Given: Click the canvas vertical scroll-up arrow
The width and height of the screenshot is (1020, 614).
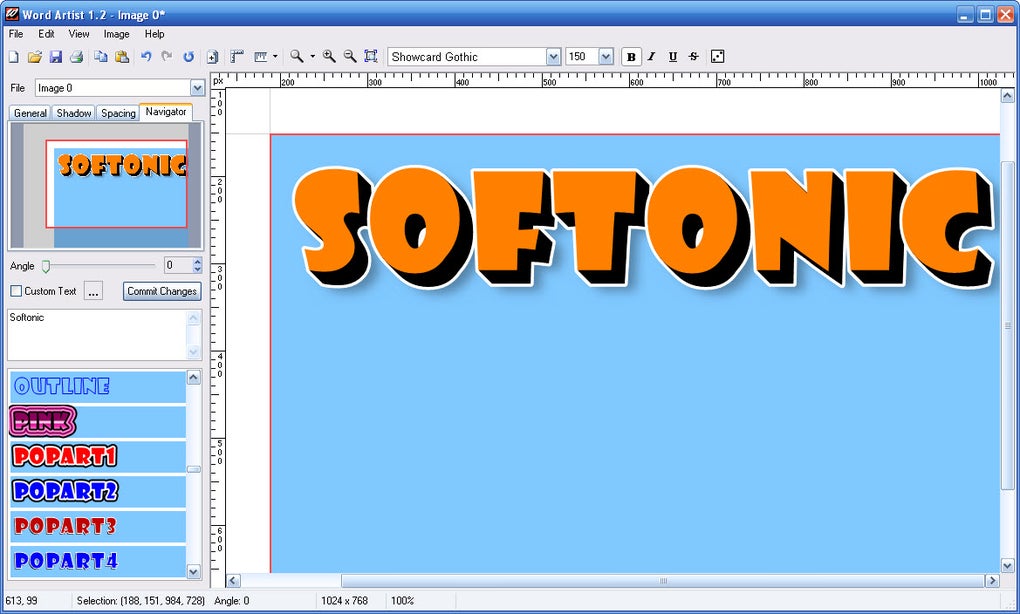Looking at the screenshot, I should coord(1007,96).
